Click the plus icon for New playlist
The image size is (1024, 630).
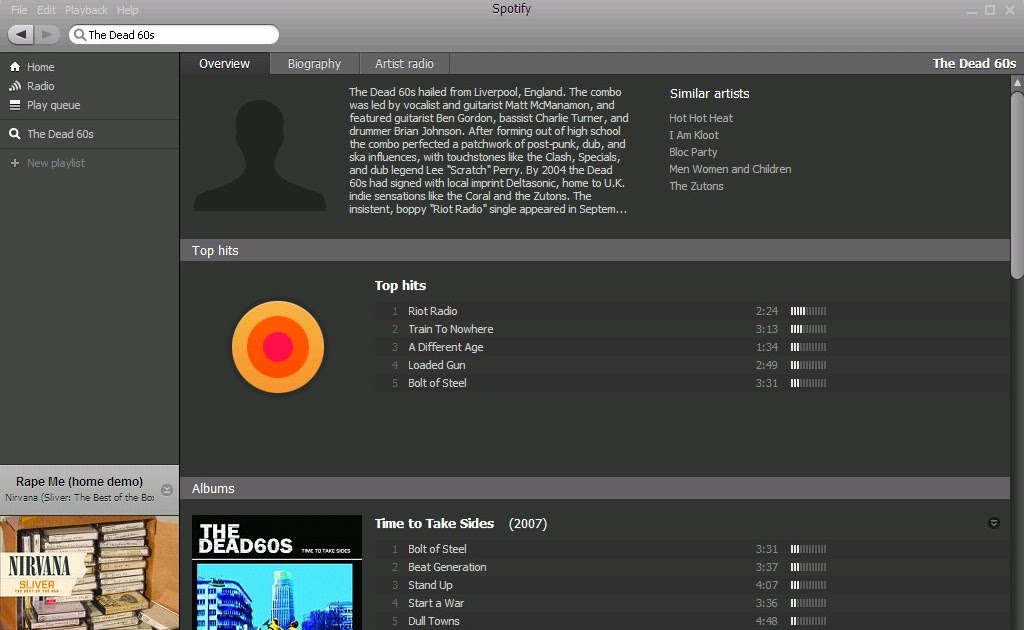pos(15,163)
